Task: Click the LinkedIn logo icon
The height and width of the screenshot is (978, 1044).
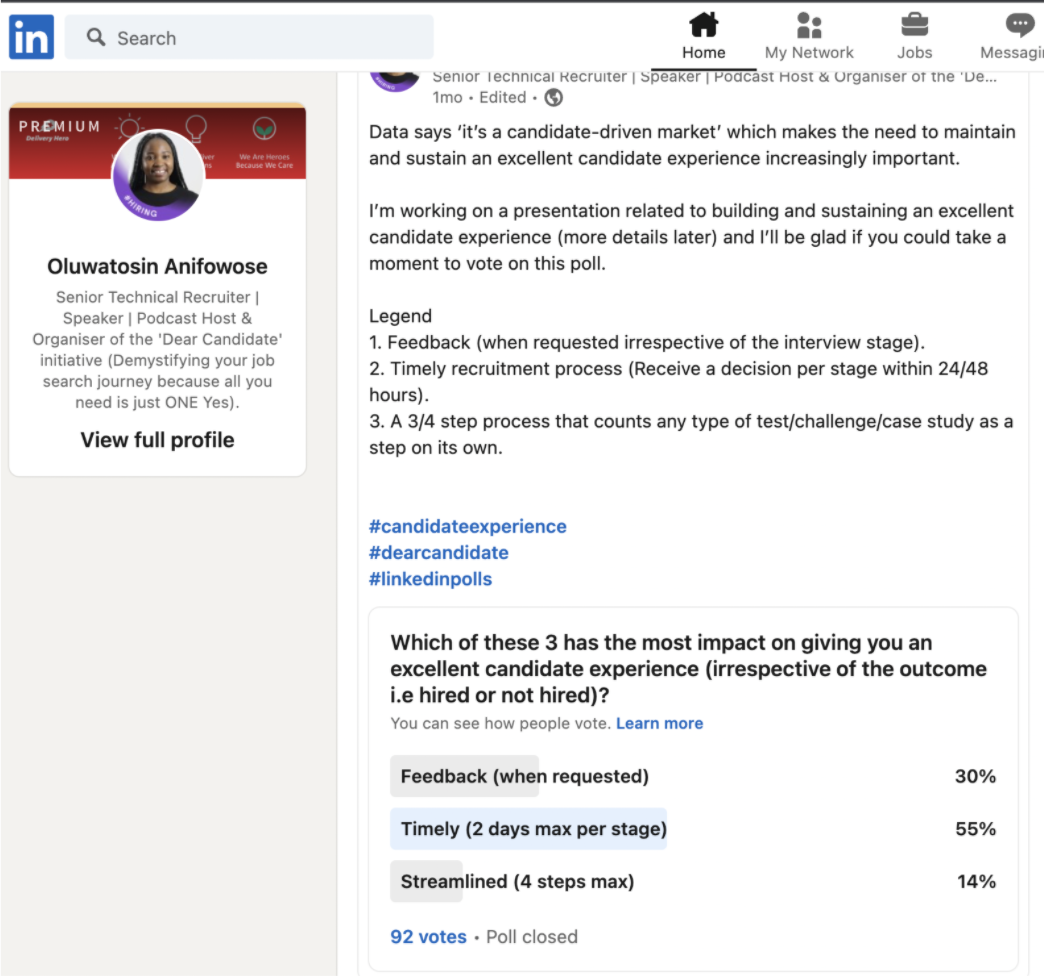Action: (31, 37)
